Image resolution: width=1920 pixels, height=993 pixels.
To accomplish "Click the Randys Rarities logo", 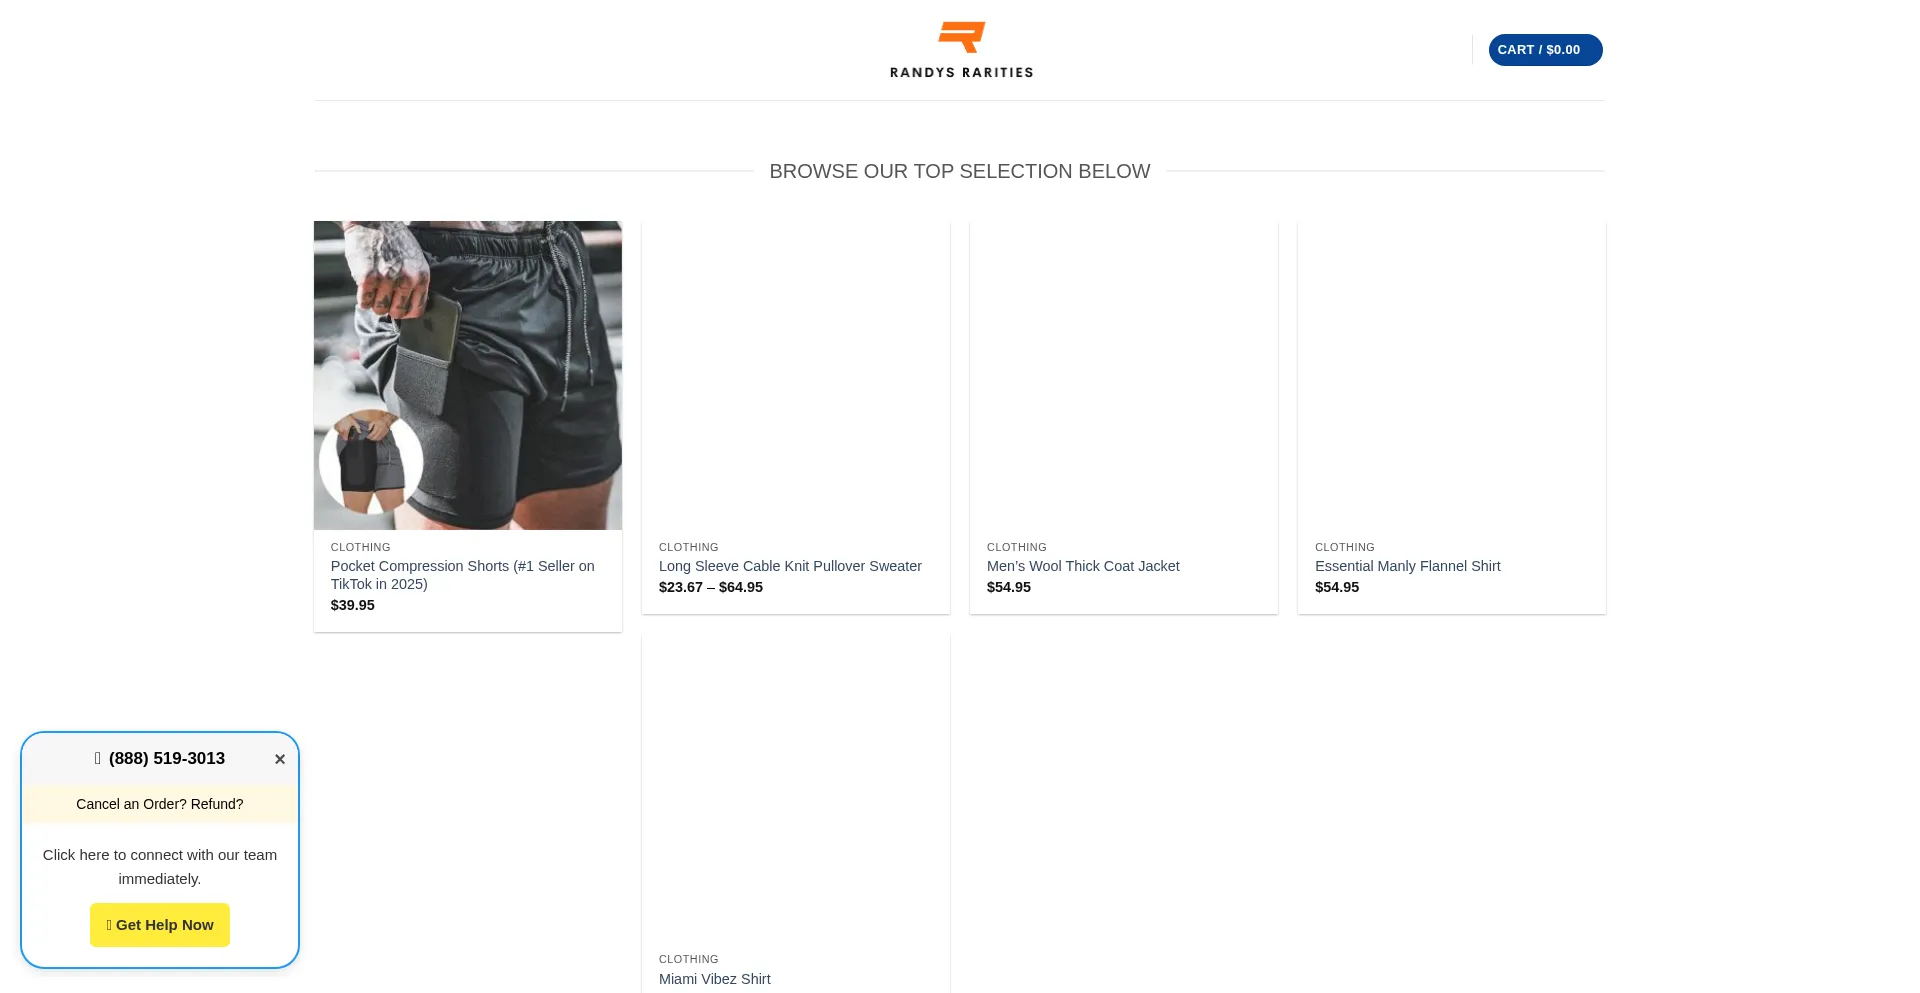I will [x=961, y=50].
